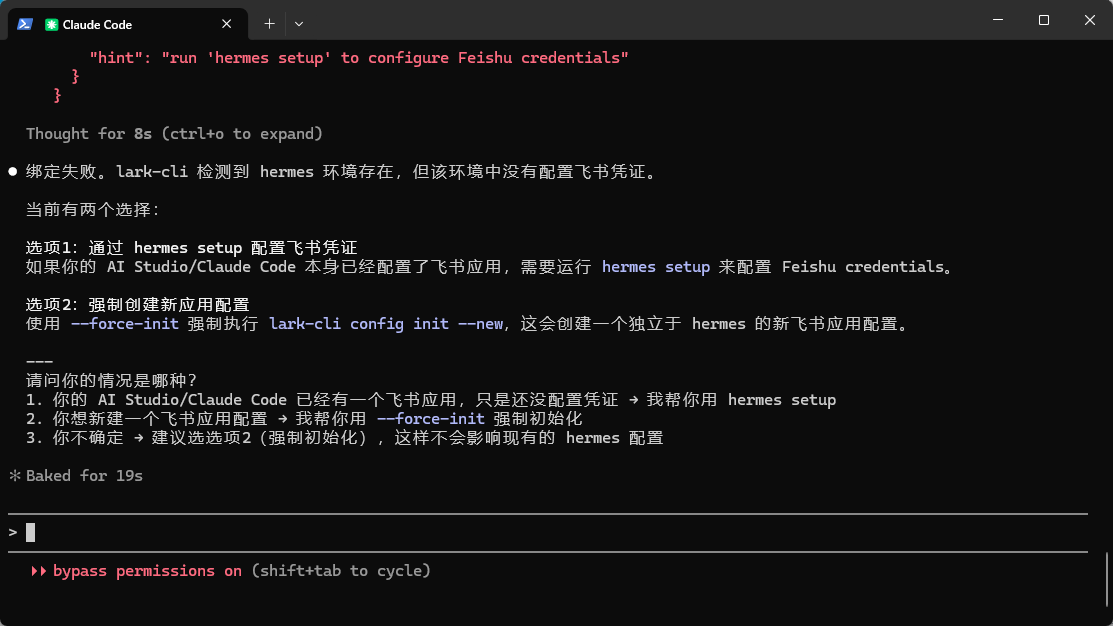Click the red hint line about hermes setup

(x=358, y=58)
